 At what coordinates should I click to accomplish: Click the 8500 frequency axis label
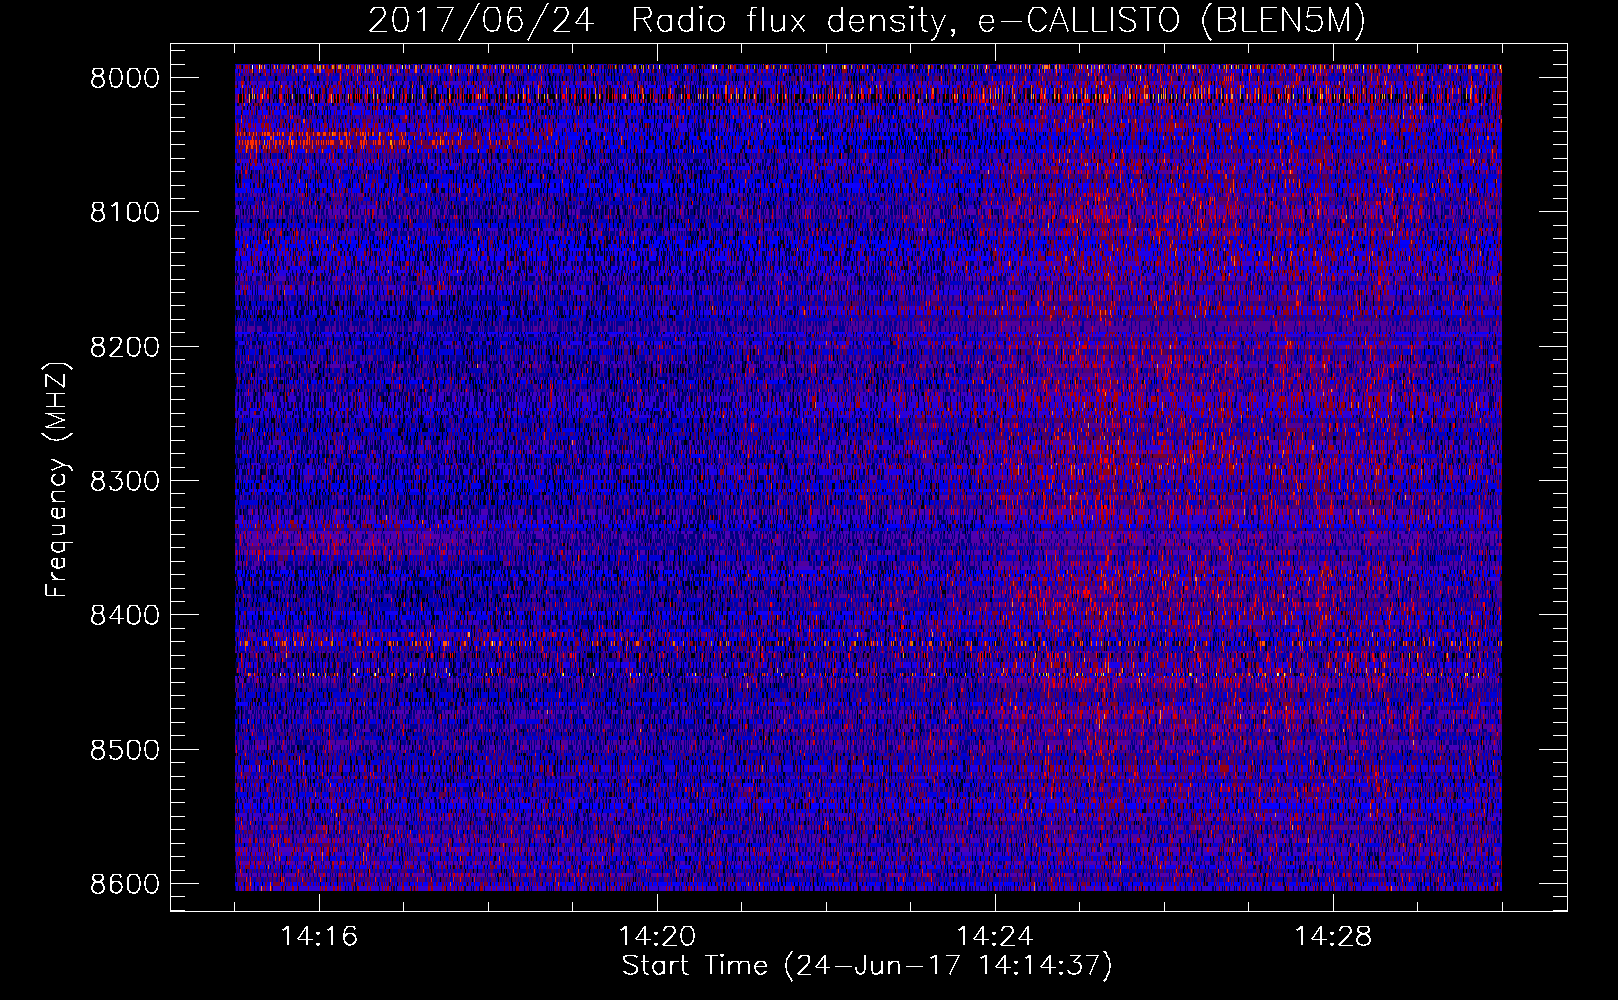125,750
